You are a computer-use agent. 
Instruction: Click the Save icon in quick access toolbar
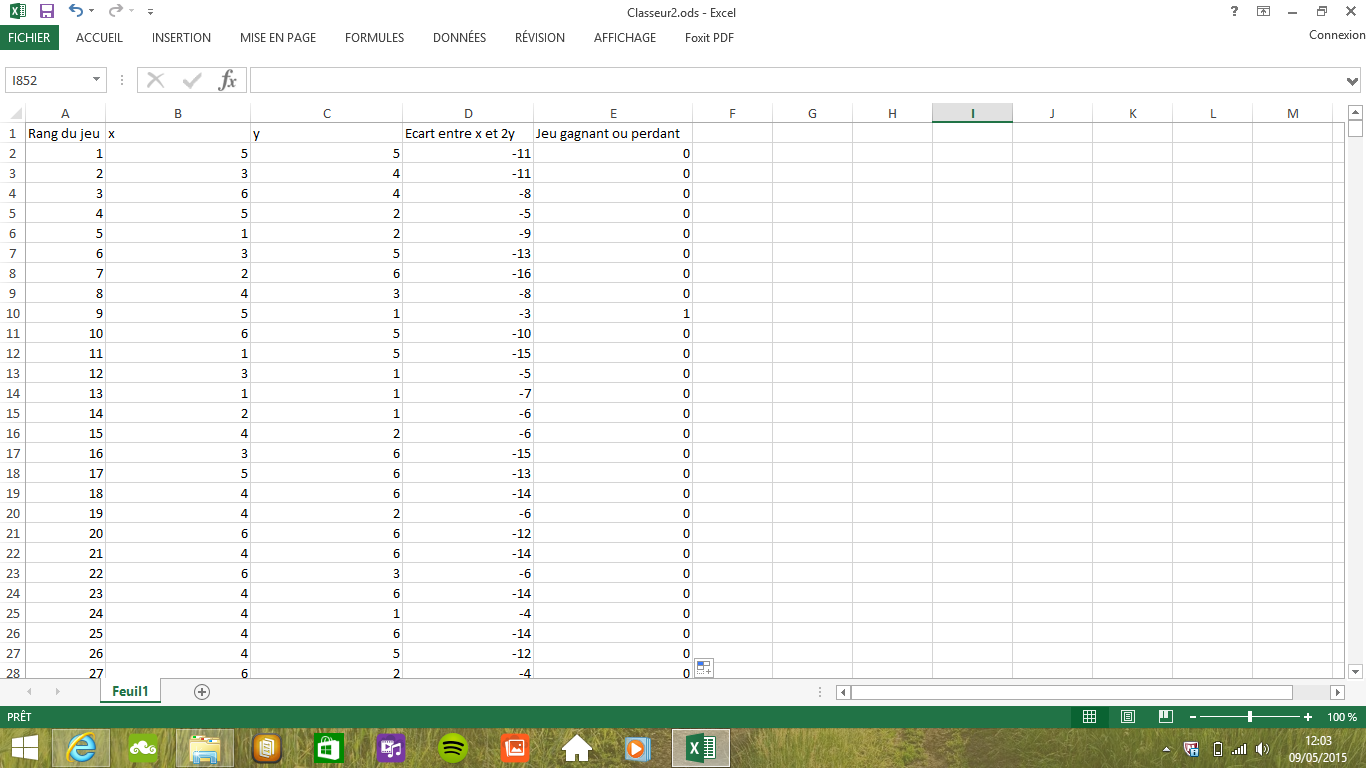pyautogui.click(x=46, y=11)
